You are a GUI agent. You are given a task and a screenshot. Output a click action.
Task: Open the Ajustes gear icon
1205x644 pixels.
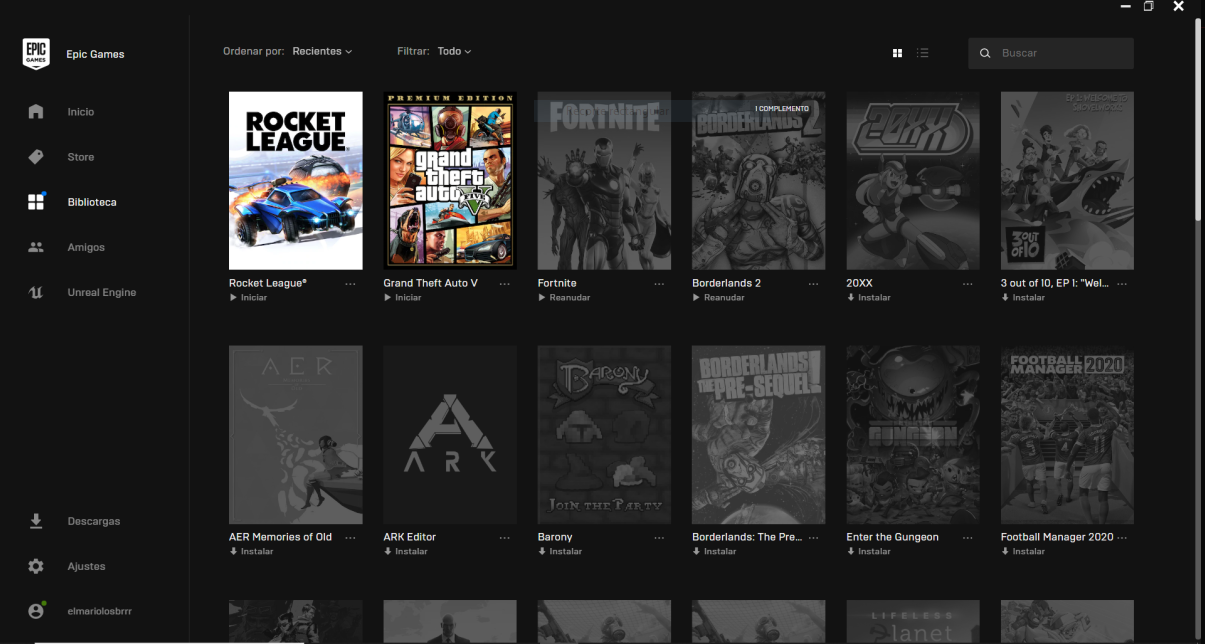(x=36, y=566)
